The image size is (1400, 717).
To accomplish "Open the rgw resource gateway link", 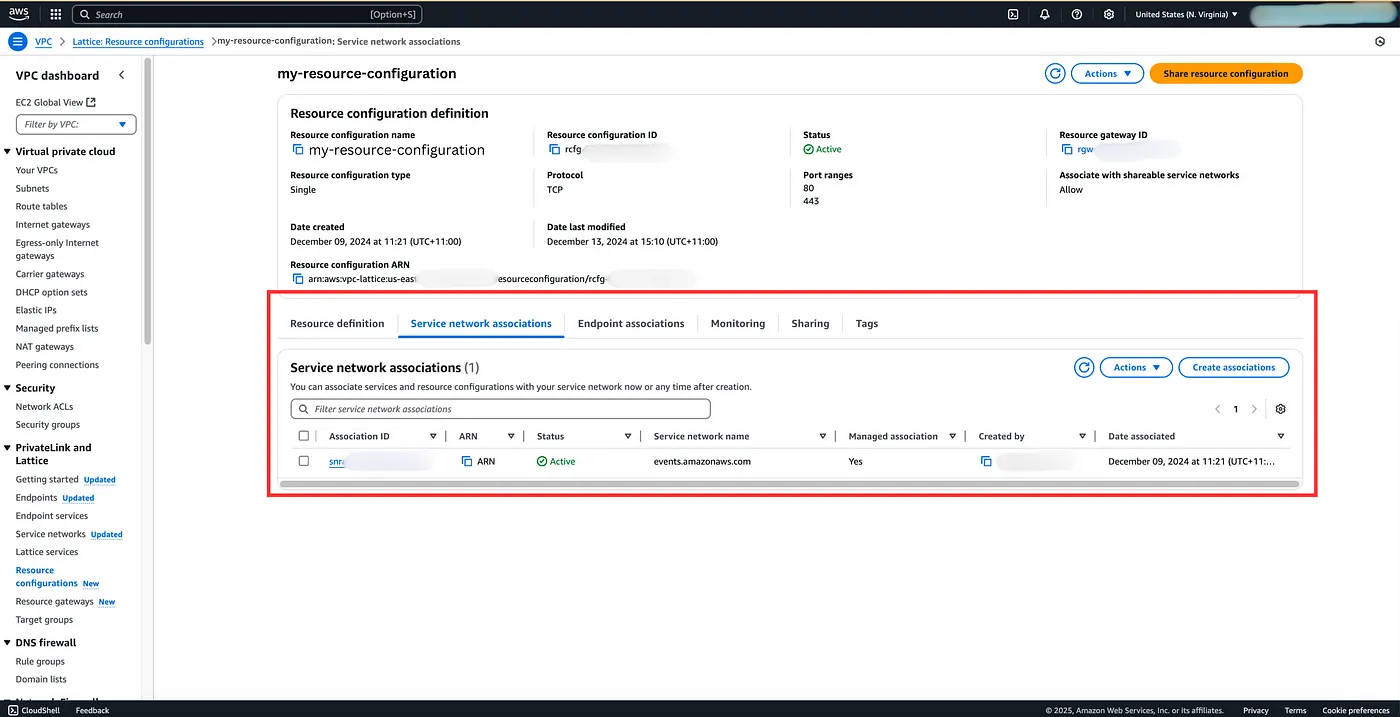I will pyautogui.click(x=1086, y=150).
